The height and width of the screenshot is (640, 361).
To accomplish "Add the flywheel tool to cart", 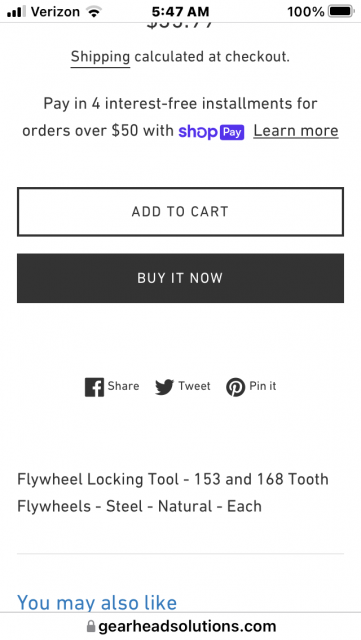I will [x=180, y=212].
